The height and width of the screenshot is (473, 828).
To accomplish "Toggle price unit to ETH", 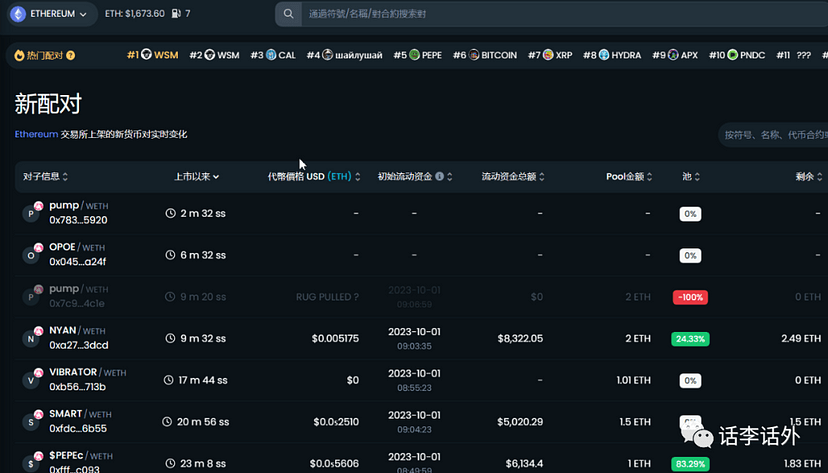I will pos(339,176).
